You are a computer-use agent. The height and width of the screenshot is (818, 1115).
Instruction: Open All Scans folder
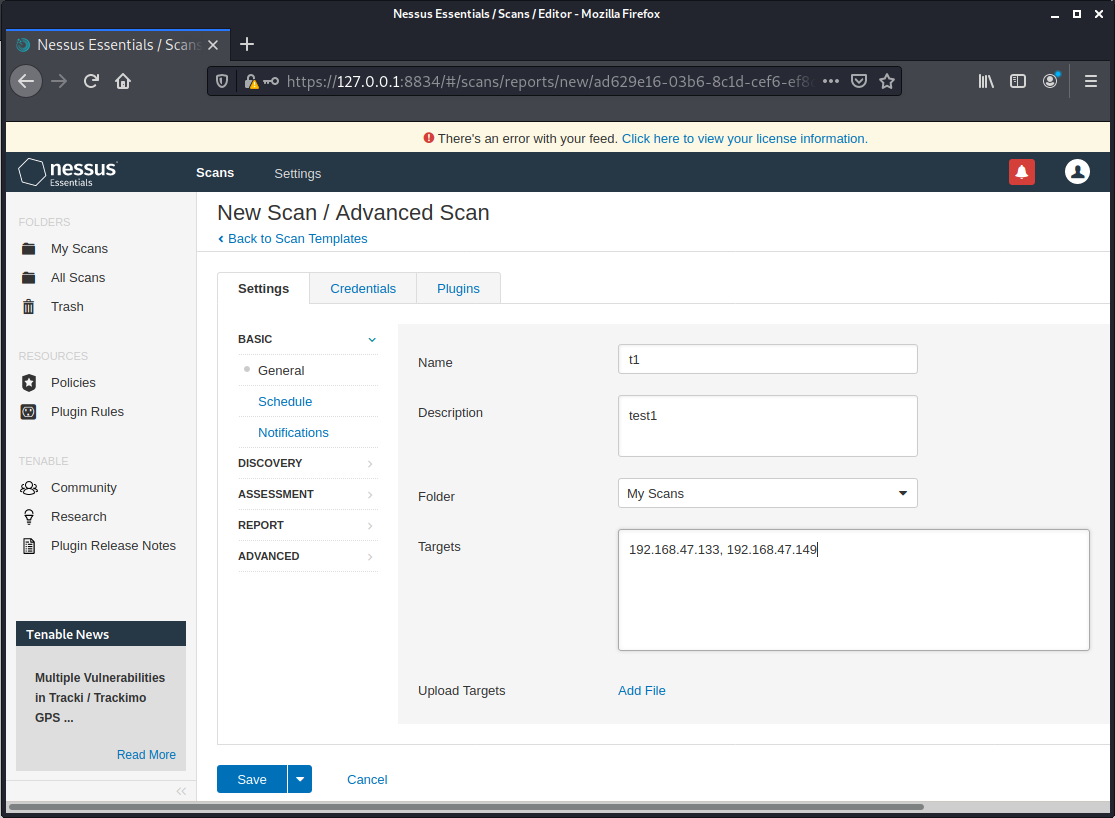78,278
